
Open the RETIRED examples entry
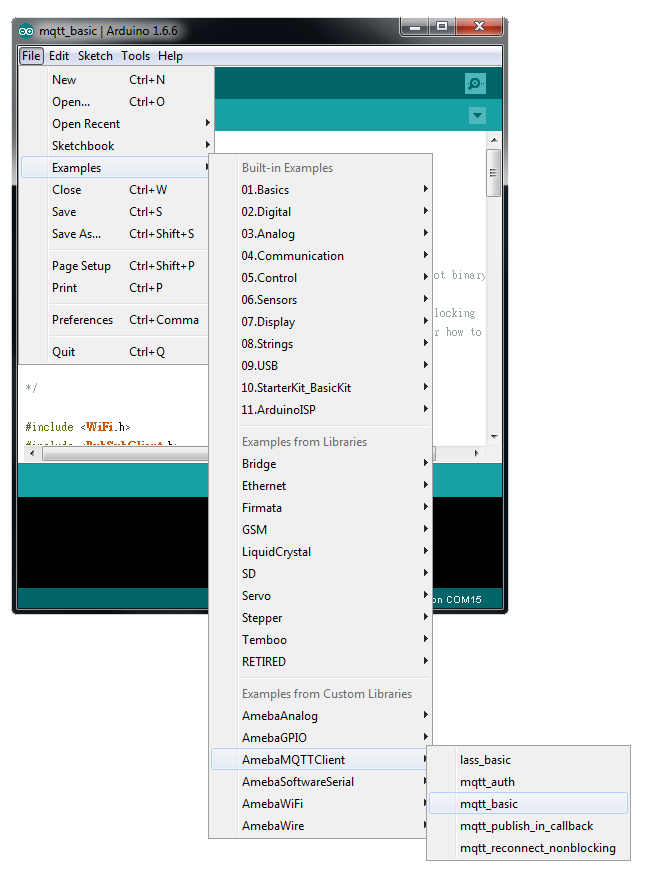click(321, 662)
